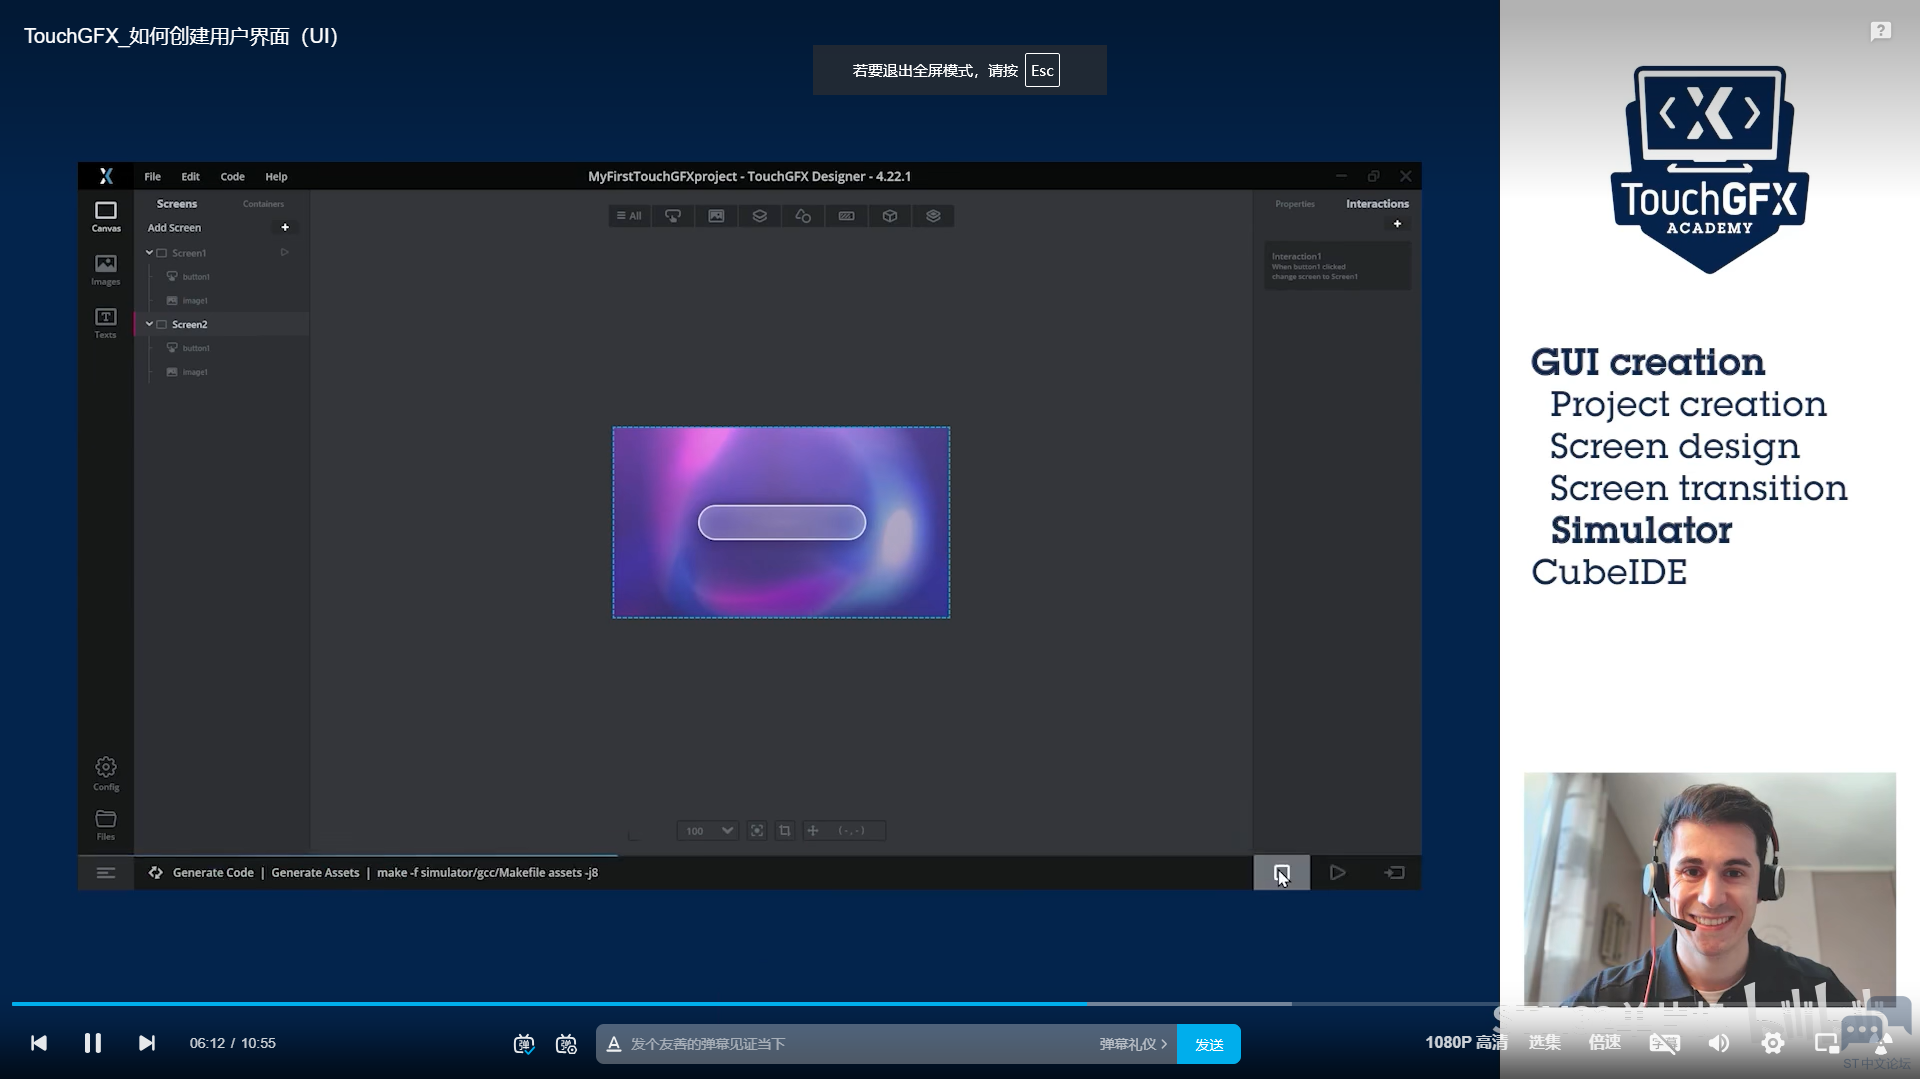Open the Edit menu

point(190,176)
